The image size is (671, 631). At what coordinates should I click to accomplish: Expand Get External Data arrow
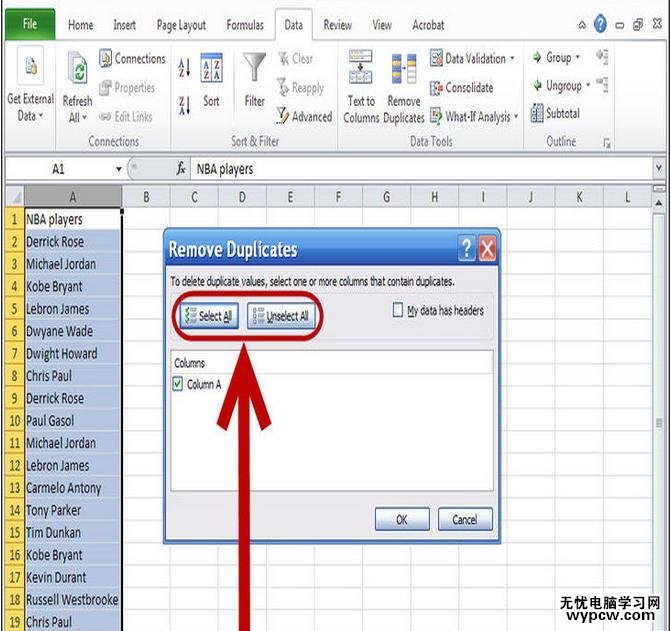point(41,116)
